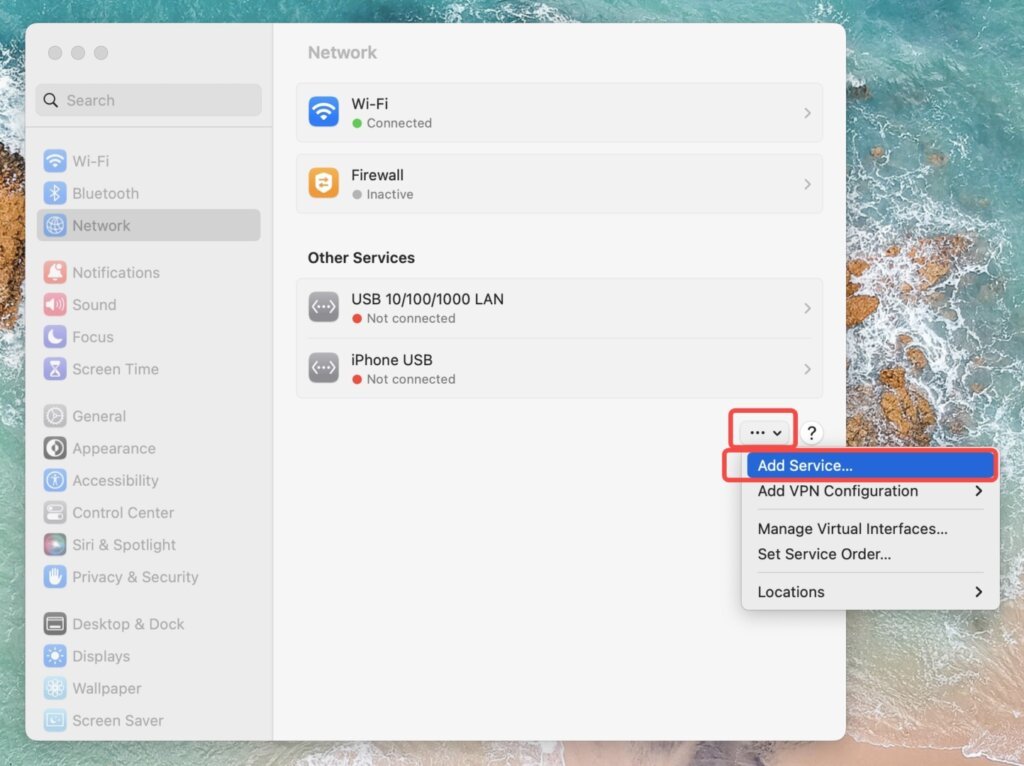The image size is (1024, 766).
Task: Open the three-dots services action menu
Action: pyautogui.click(x=763, y=431)
